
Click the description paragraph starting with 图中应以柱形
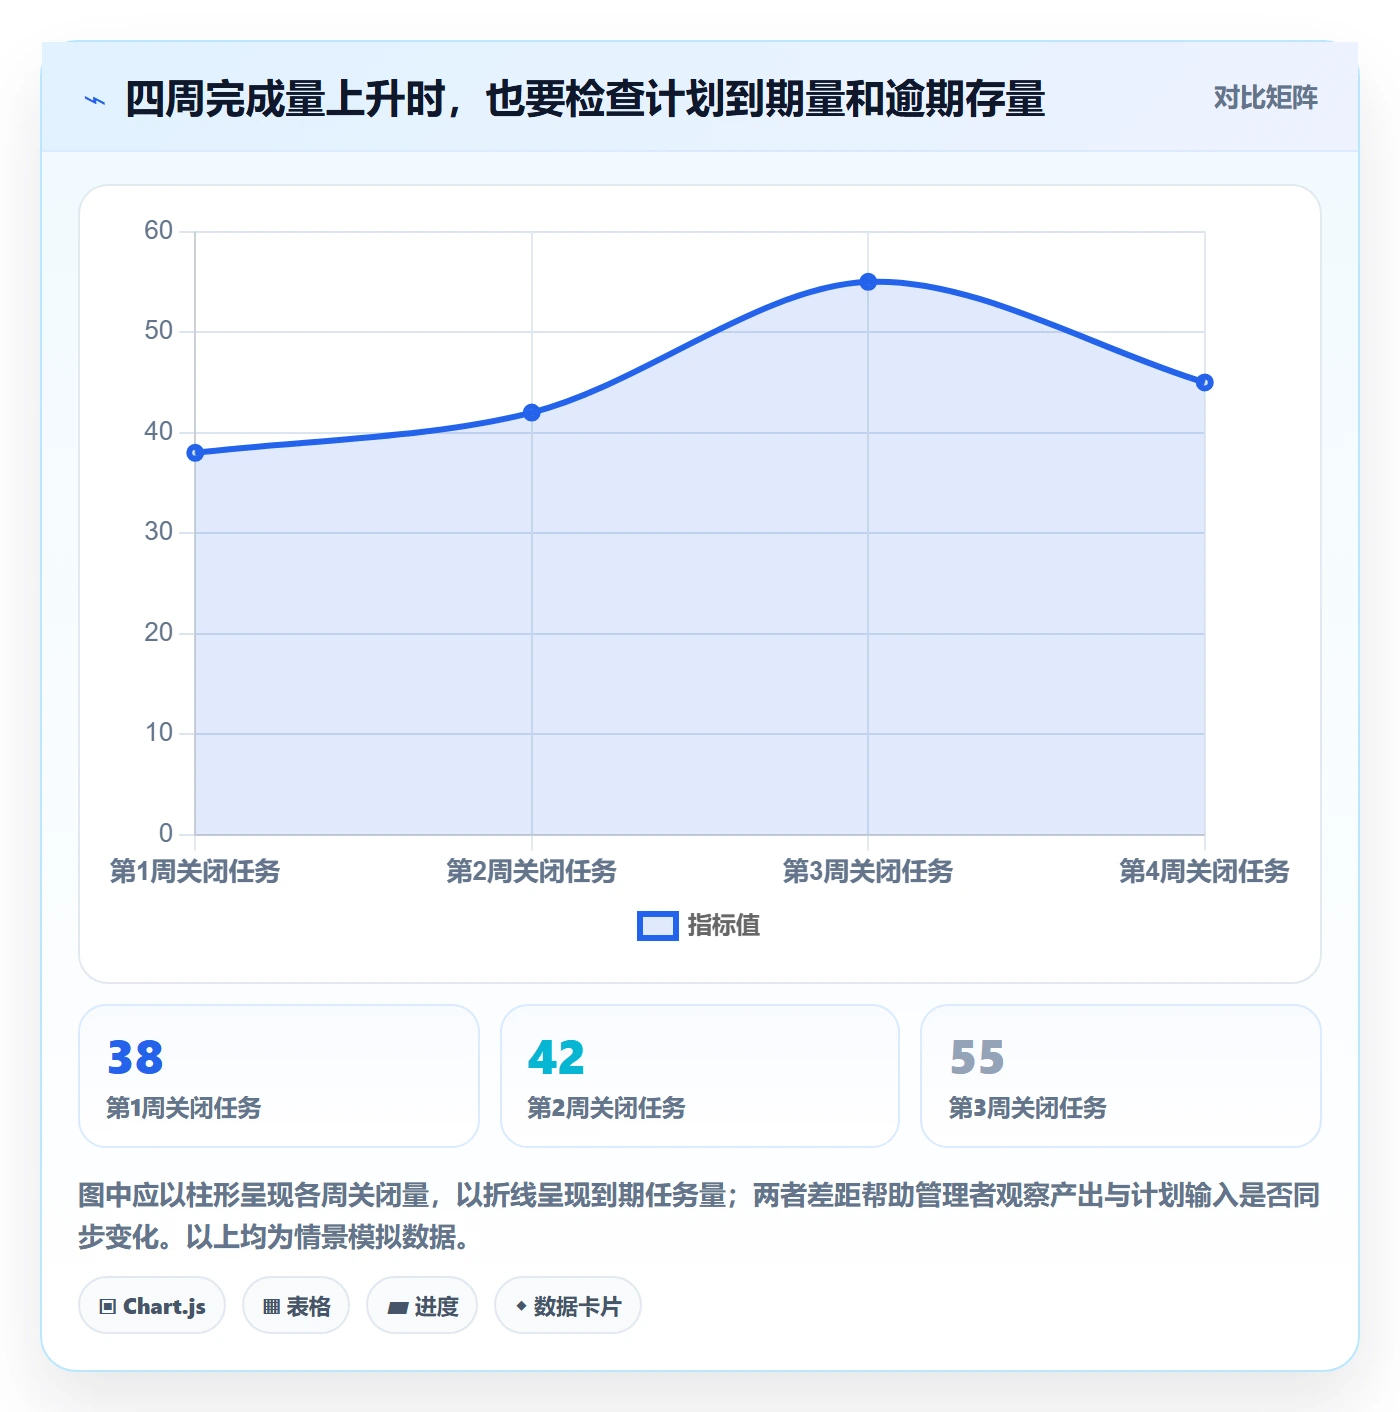click(x=699, y=1216)
